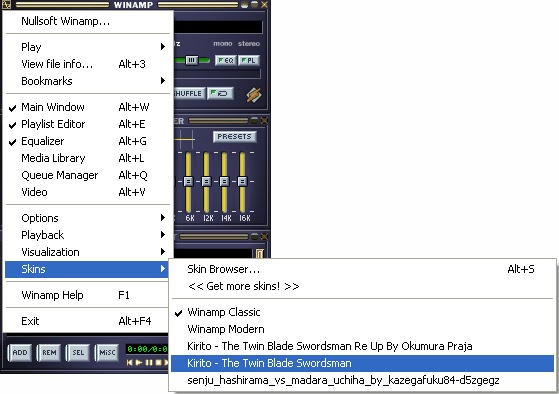The image size is (559, 394).
Task: Click the highlighted Skins menu entry
Action: (88, 270)
